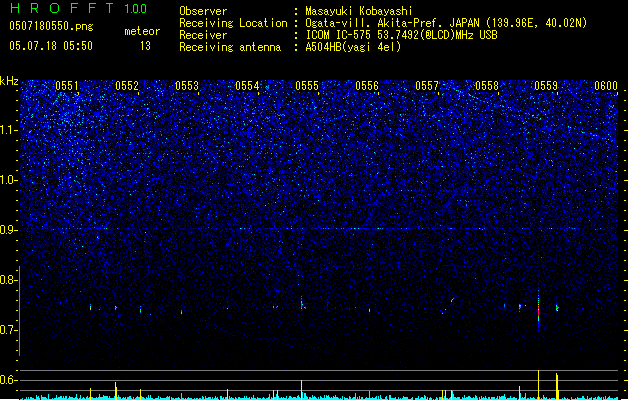
Task: Click the 0551 time marker
Action: pos(67,86)
